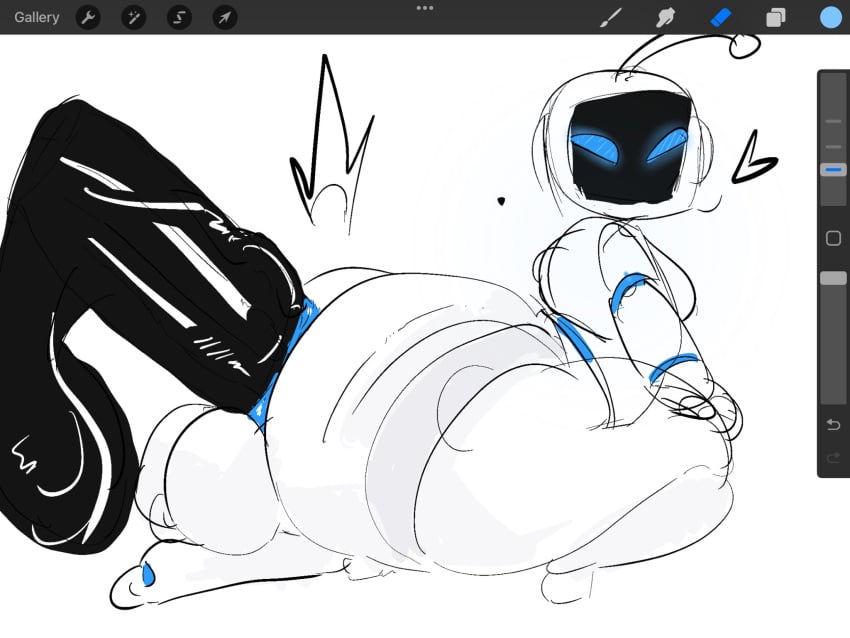
Task: Activate the Selection tool
Action: [179, 18]
